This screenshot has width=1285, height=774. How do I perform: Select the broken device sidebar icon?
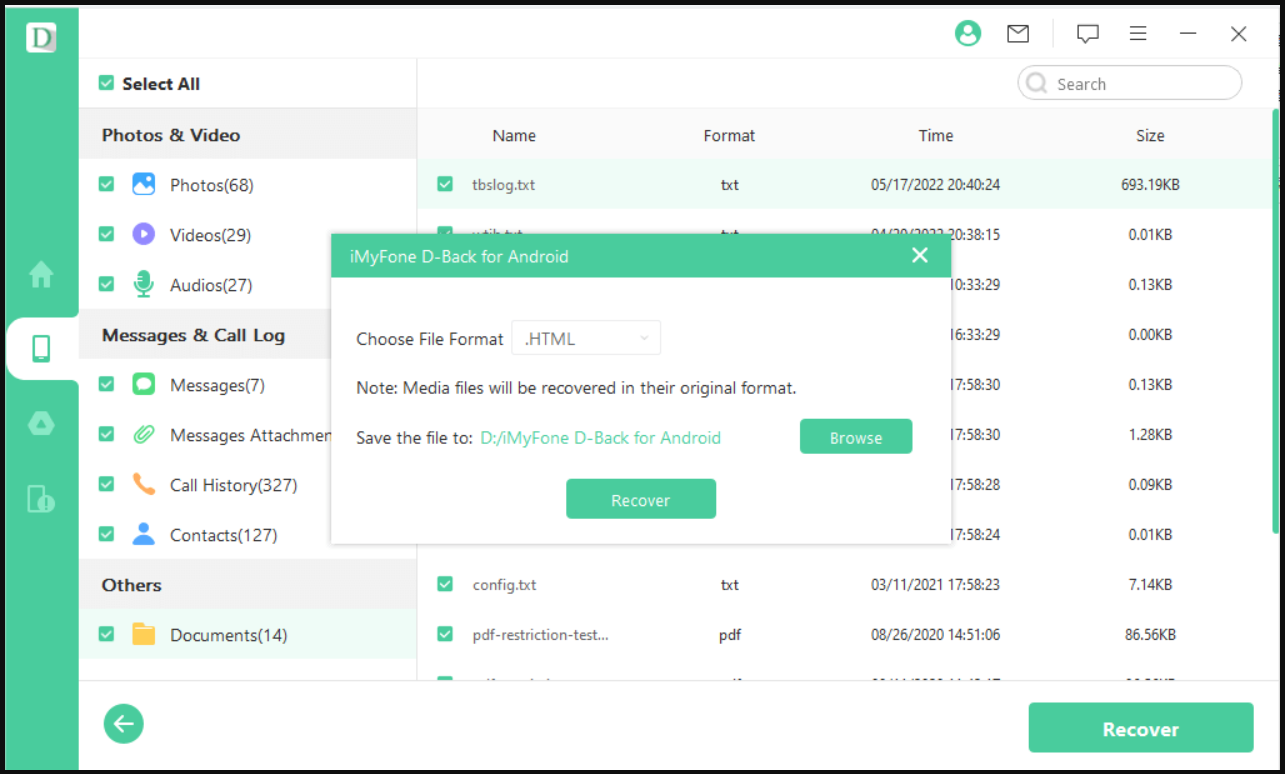click(41, 498)
